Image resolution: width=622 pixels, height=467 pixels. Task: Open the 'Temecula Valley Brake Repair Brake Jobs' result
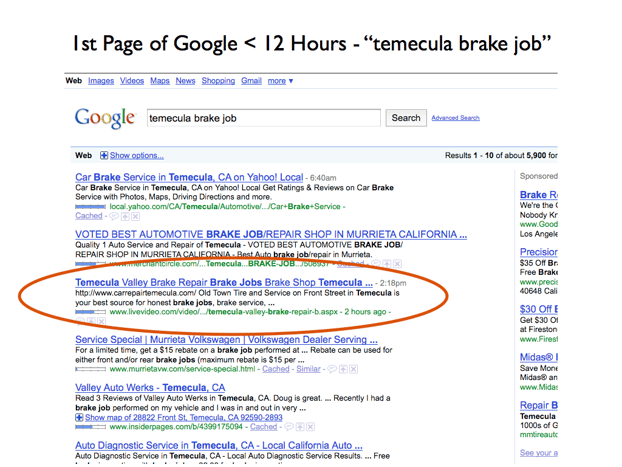tap(224, 283)
